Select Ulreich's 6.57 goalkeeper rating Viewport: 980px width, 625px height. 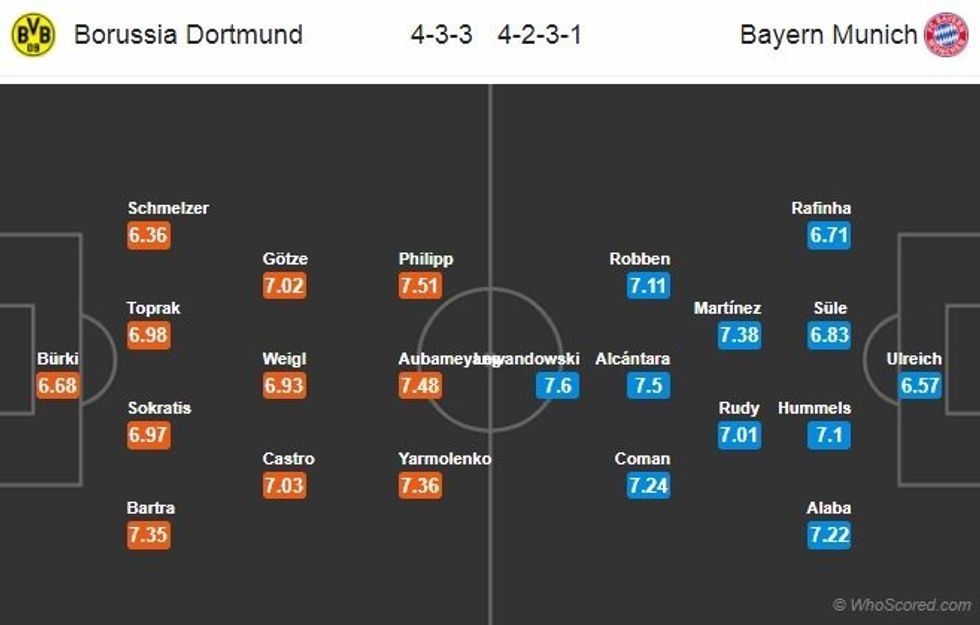pyautogui.click(x=919, y=385)
